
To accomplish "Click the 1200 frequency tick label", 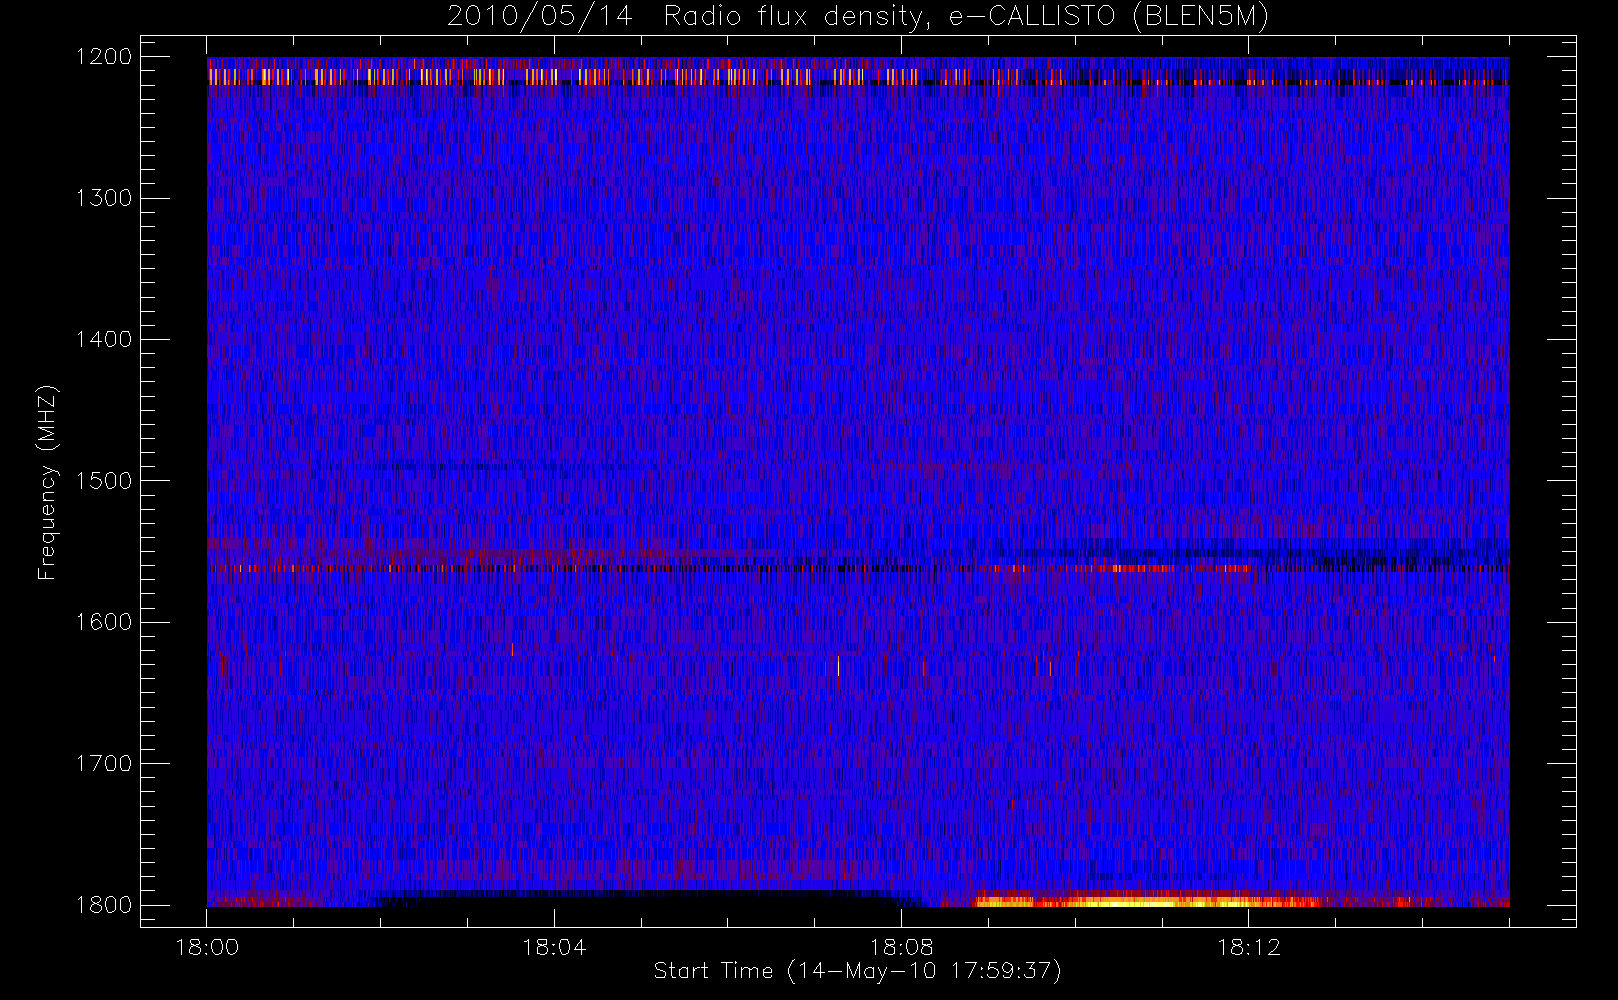I will [x=104, y=57].
